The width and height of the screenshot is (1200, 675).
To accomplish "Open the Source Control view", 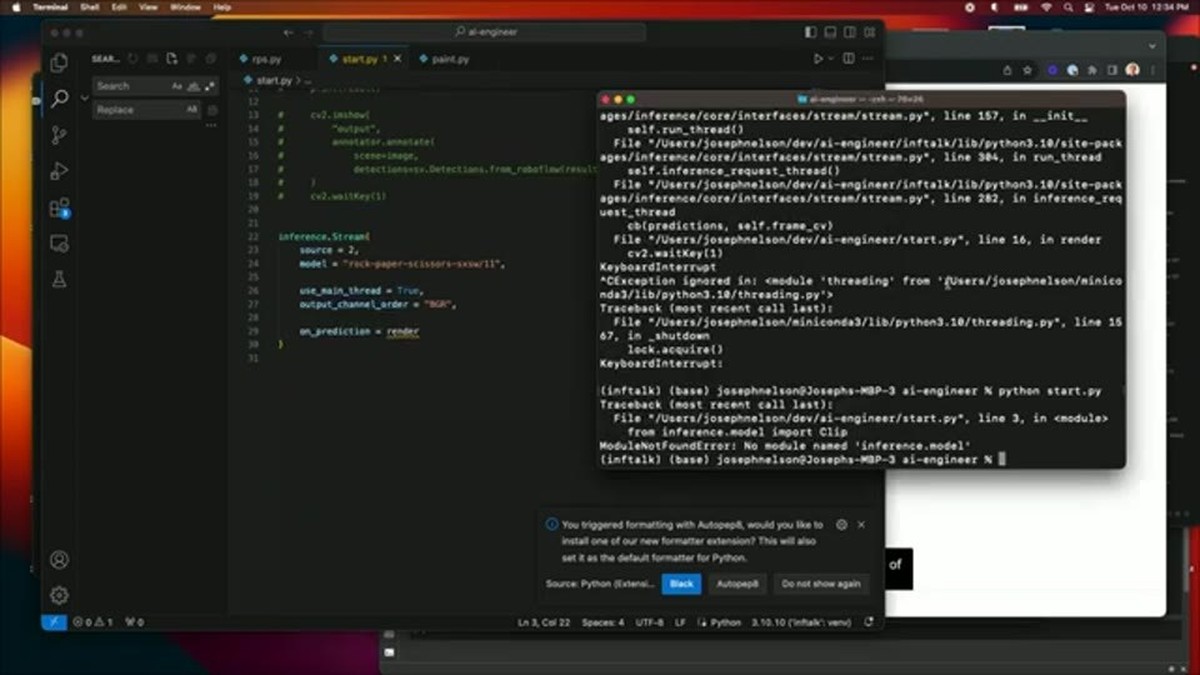I will 59,135.
